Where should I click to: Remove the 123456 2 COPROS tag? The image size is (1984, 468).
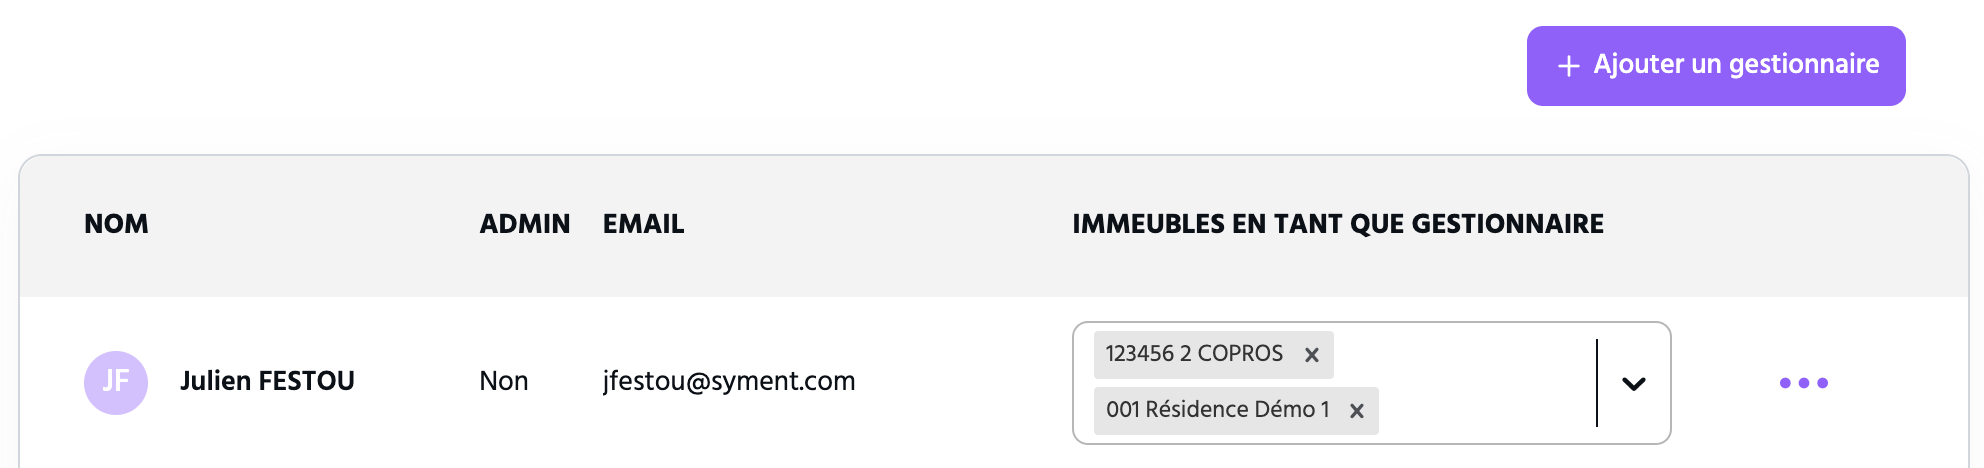pos(1312,355)
